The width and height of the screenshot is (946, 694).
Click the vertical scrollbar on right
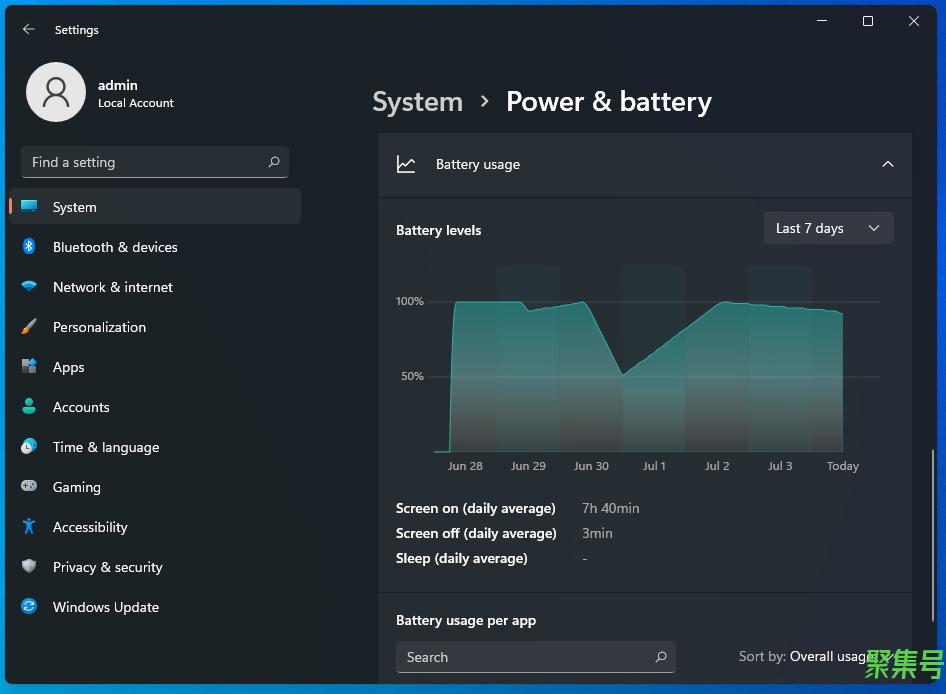click(x=932, y=535)
